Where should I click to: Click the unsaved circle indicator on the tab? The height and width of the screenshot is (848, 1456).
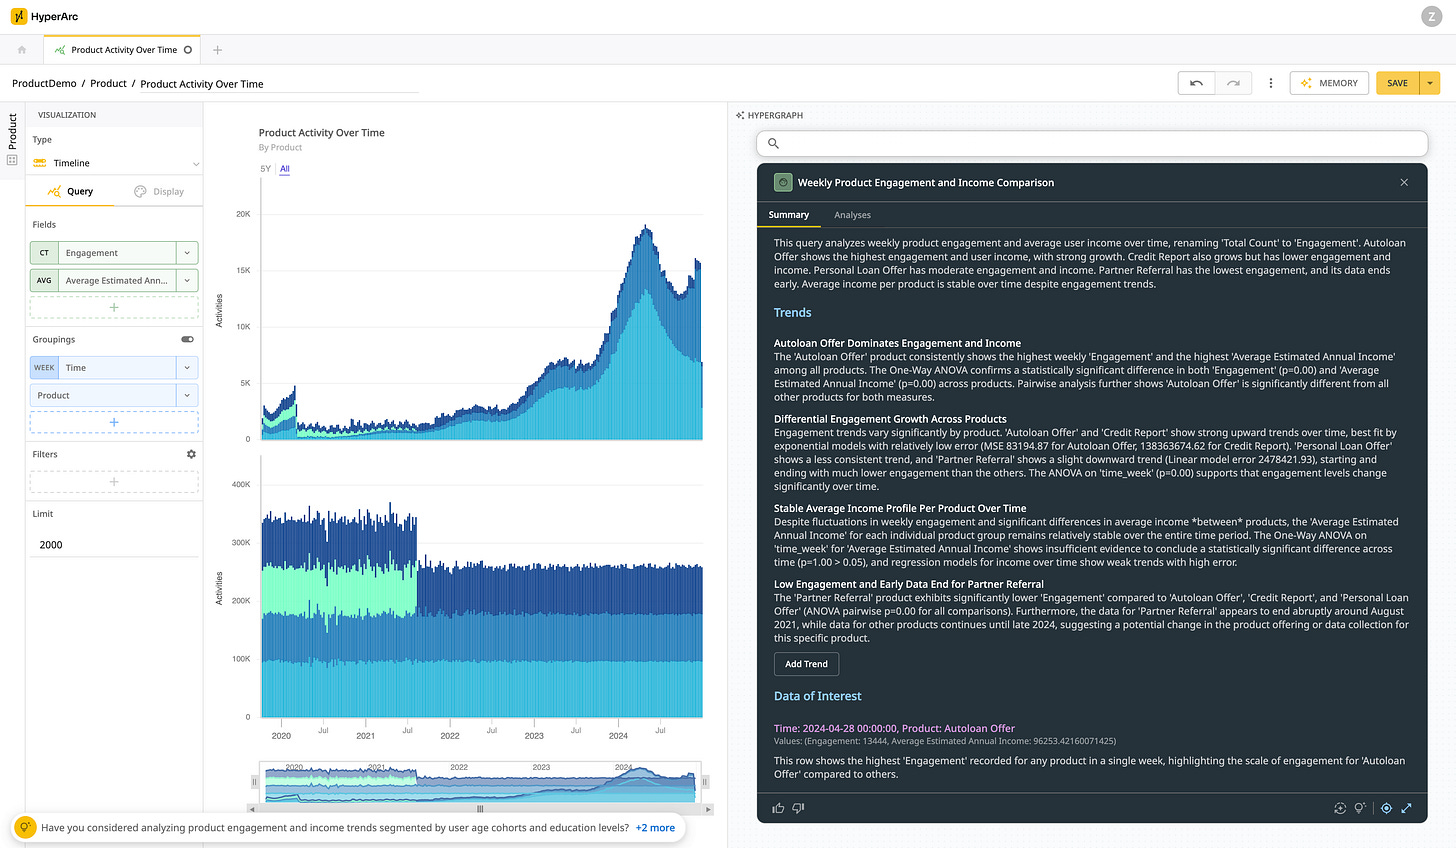tap(188, 50)
